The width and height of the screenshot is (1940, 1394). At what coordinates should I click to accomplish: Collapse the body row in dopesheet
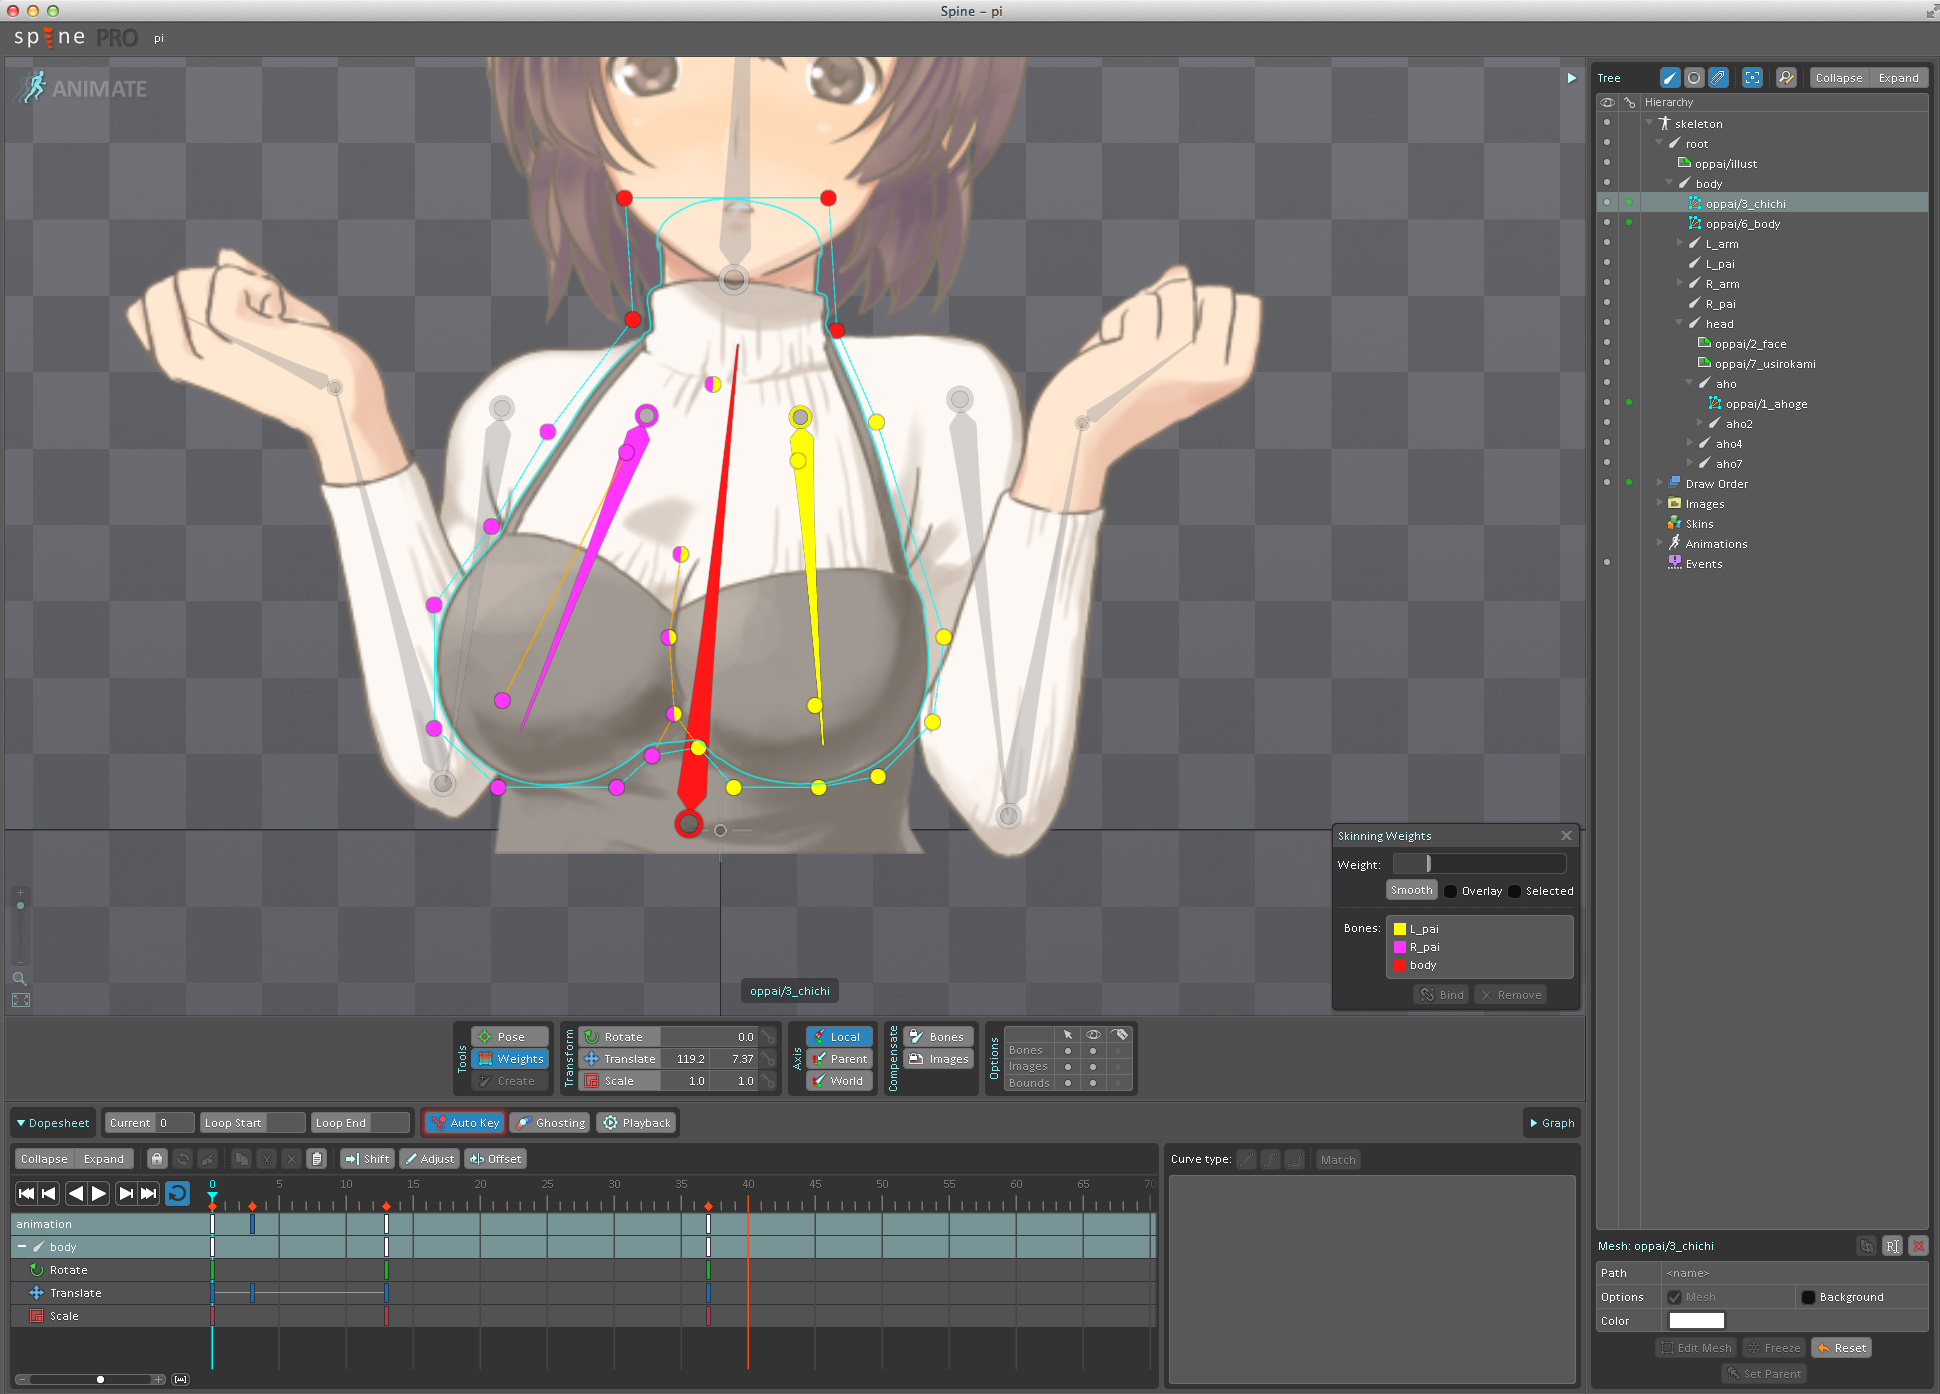(22, 1247)
